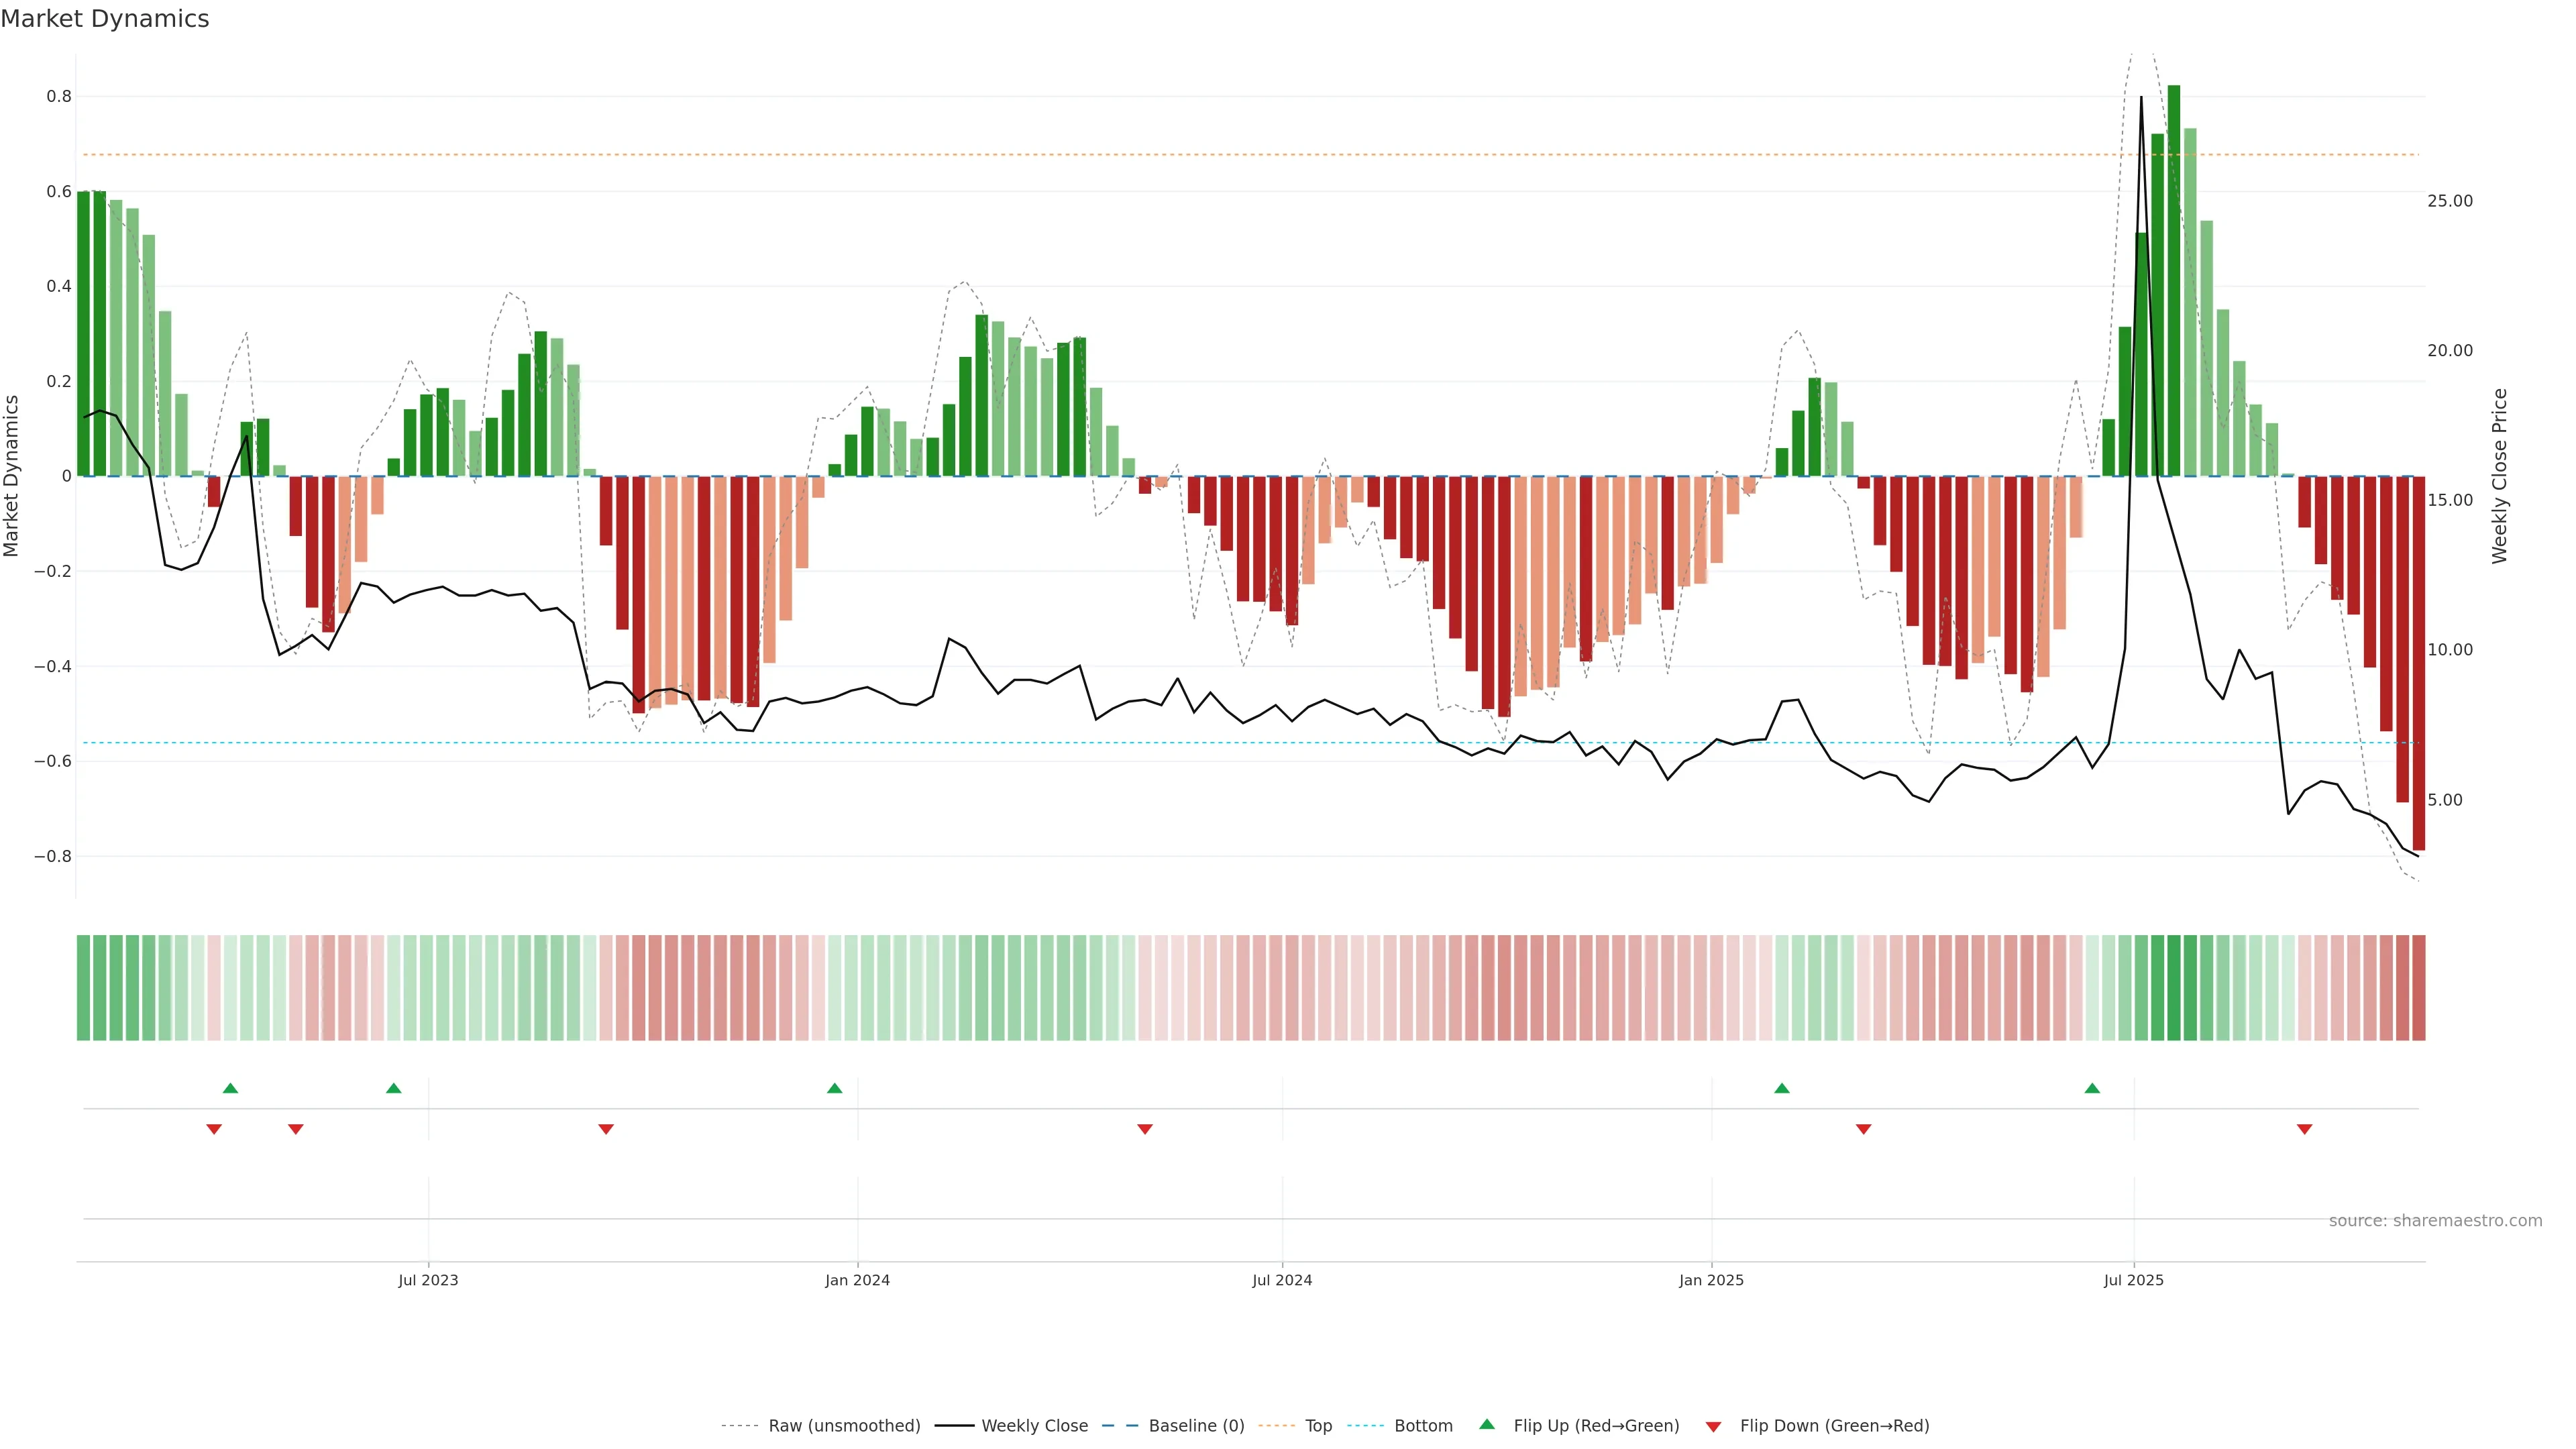
Task: Click the Jan 2025 x-axis label
Action: [1711, 1280]
